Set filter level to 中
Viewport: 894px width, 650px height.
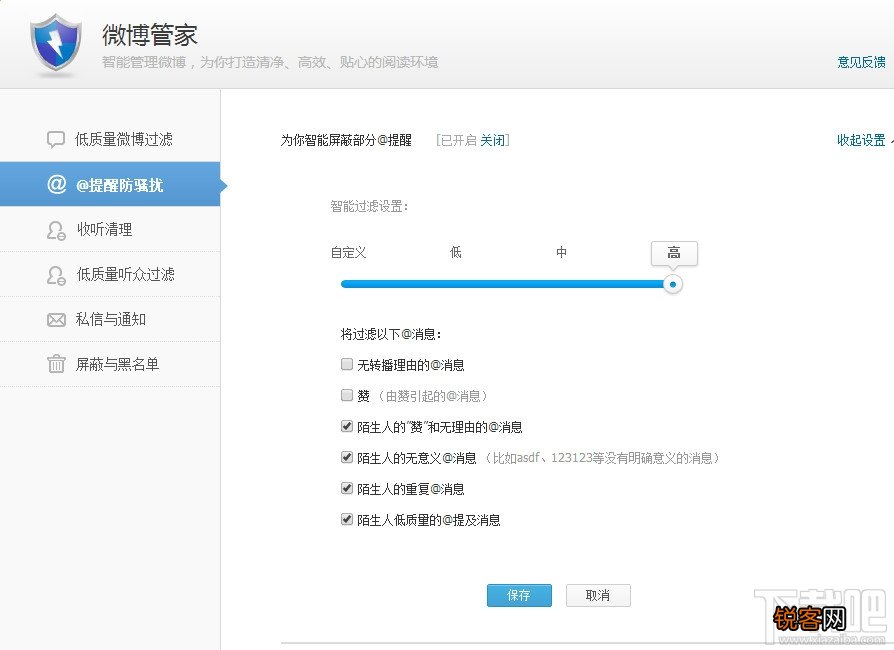pyautogui.click(x=562, y=252)
